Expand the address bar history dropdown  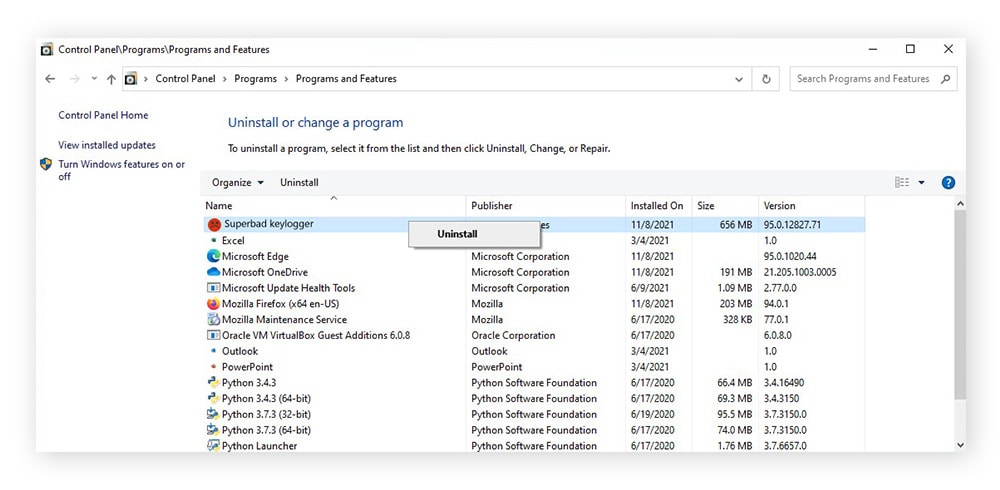[x=739, y=80]
